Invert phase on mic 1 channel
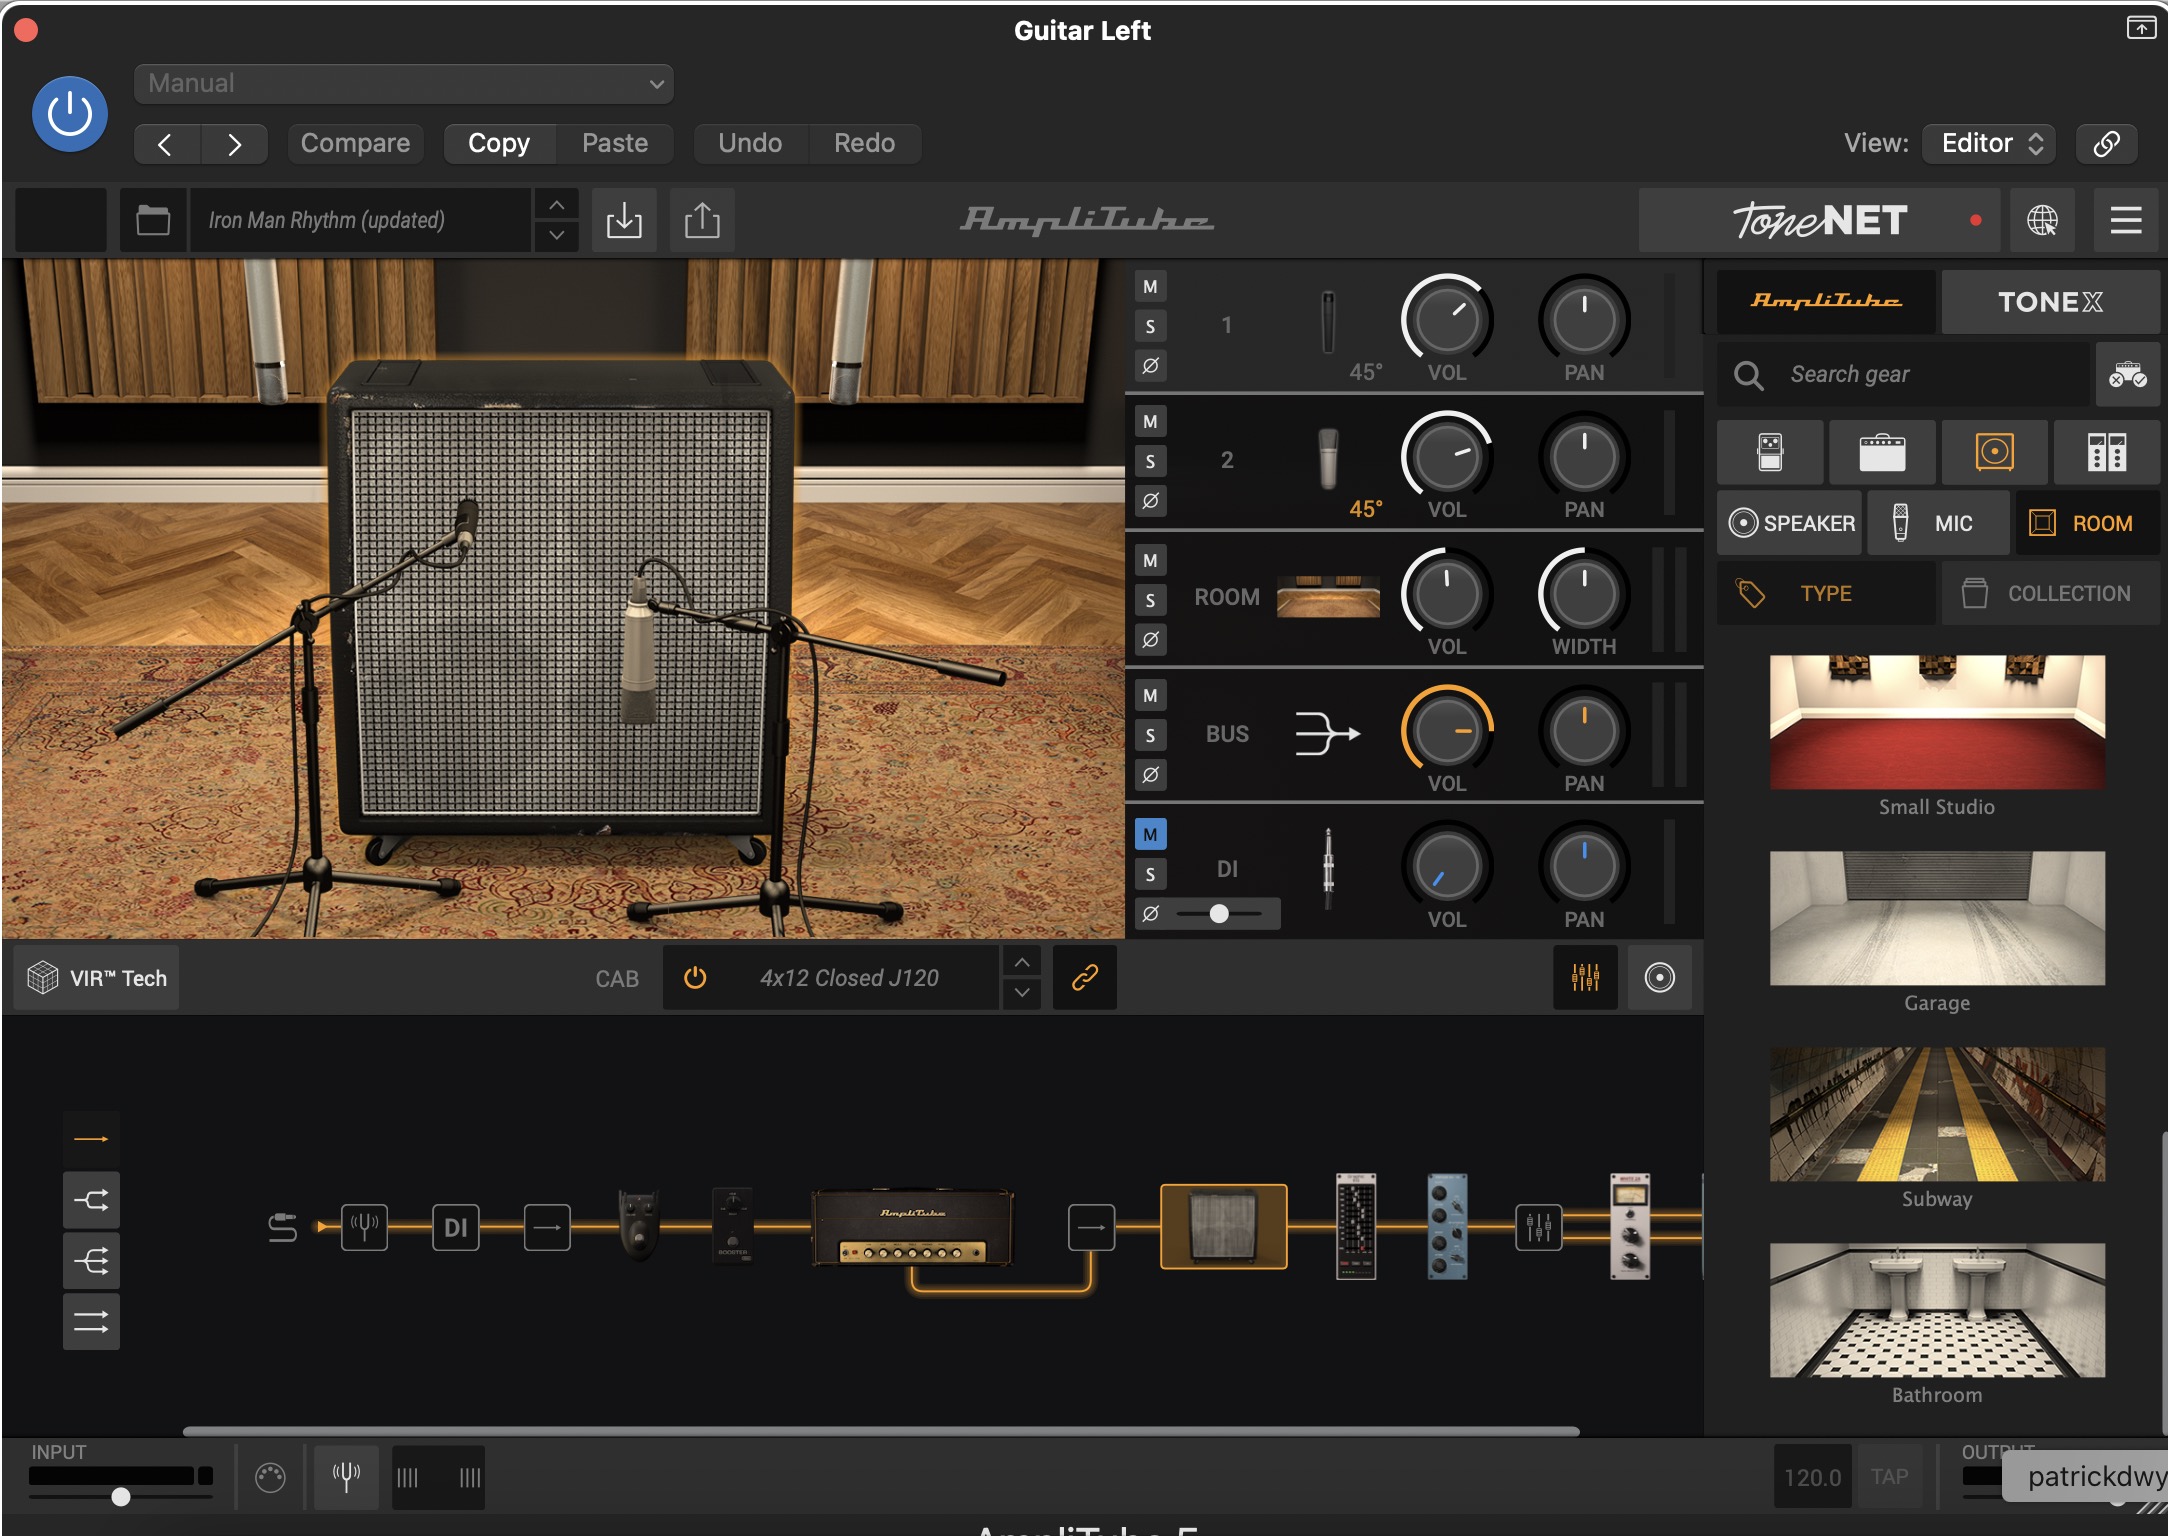The height and width of the screenshot is (1536, 2168). 1150,365
